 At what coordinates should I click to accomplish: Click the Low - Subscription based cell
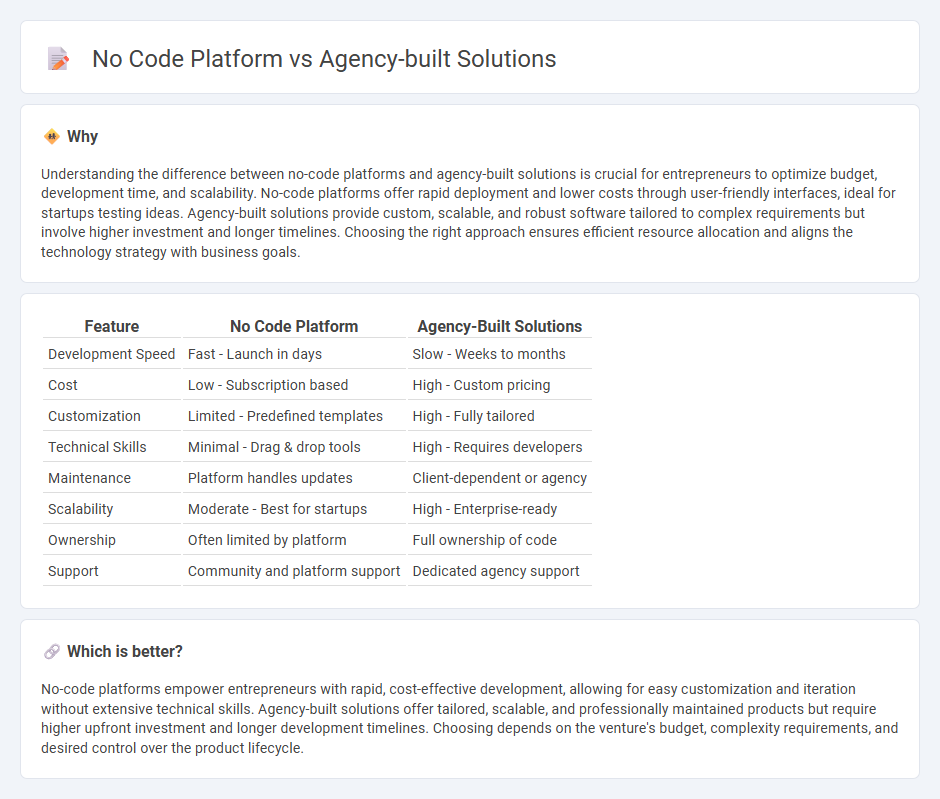tap(294, 385)
